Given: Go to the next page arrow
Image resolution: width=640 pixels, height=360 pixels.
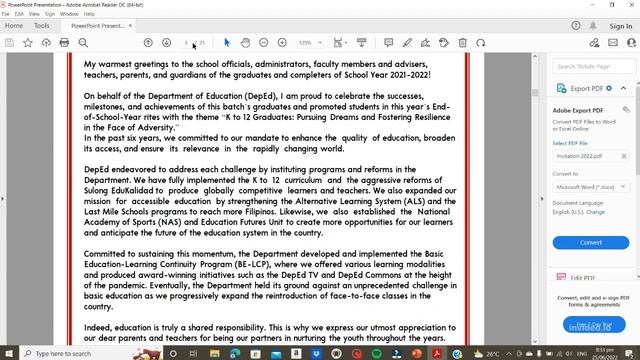Looking at the screenshot, I should click(x=167, y=42).
